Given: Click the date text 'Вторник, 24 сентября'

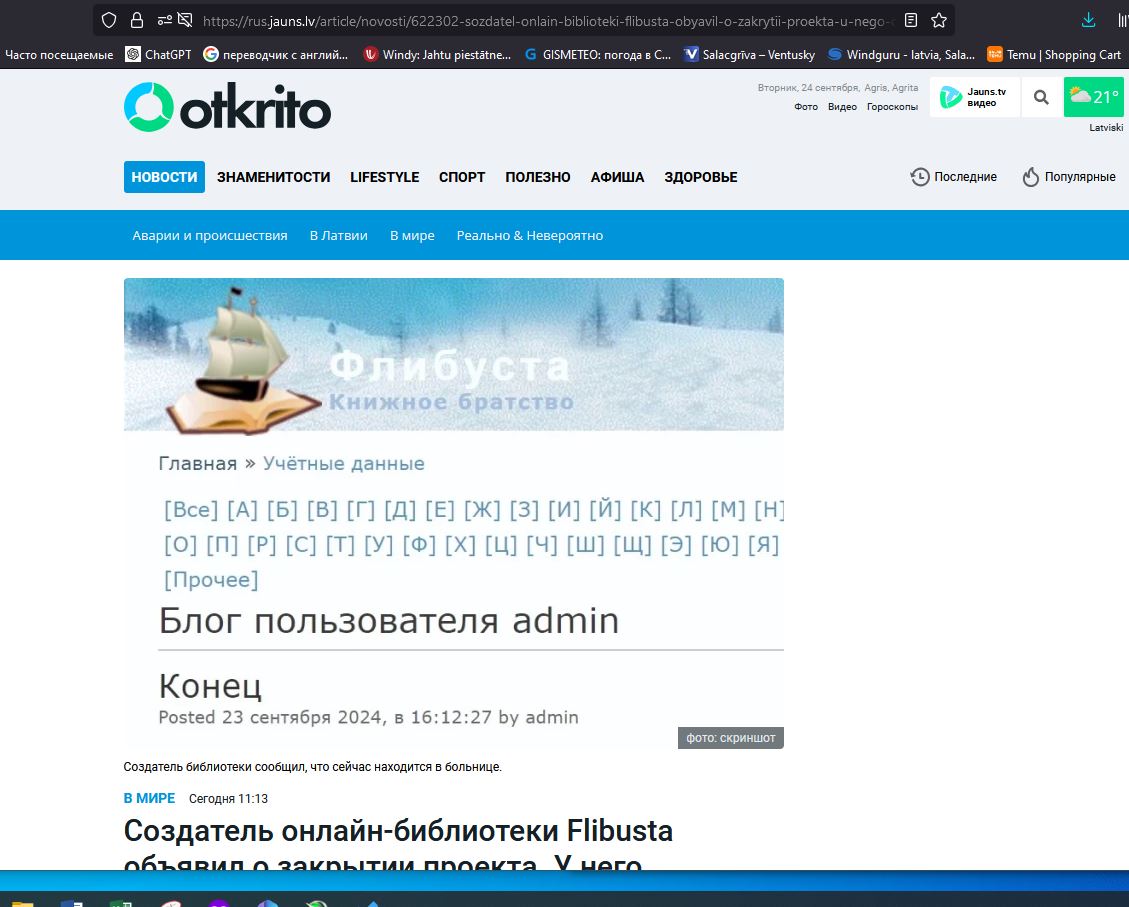Looking at the screenshot, I should pos(808,88).
